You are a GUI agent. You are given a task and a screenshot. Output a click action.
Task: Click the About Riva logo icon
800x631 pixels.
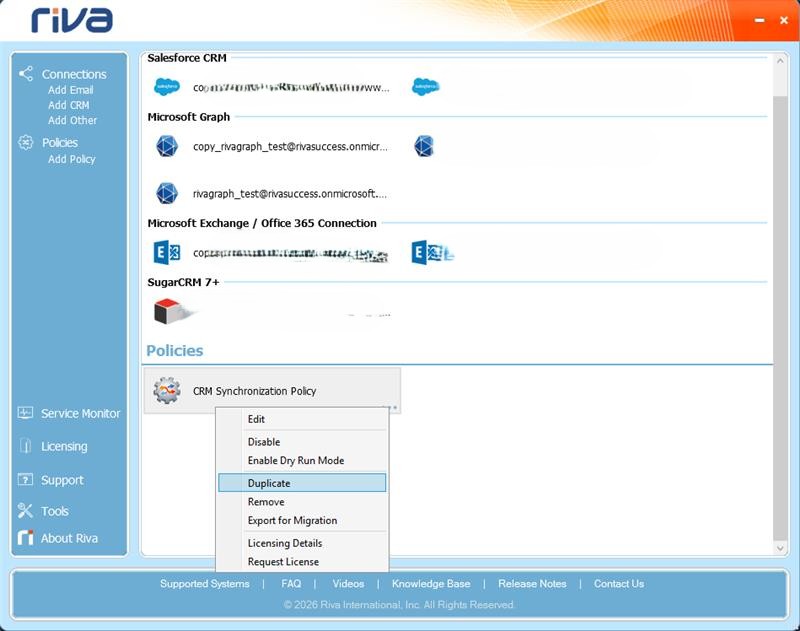pos(25,538)
